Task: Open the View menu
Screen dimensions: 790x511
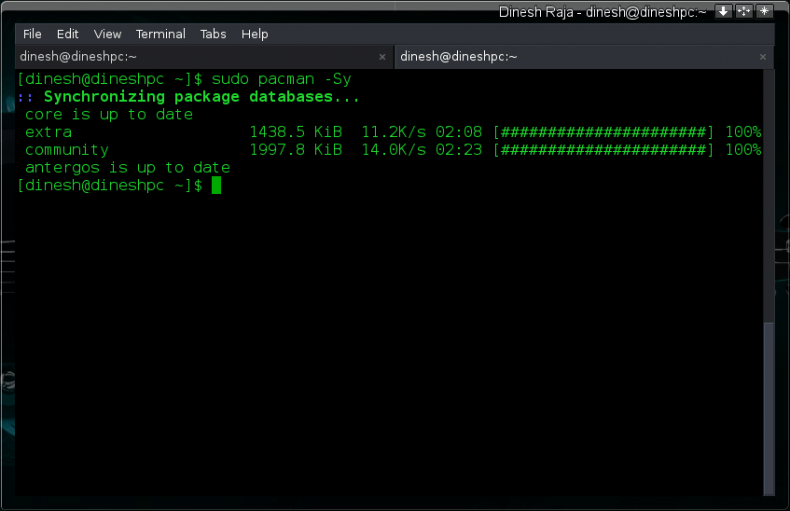Action: pos(107,34)
